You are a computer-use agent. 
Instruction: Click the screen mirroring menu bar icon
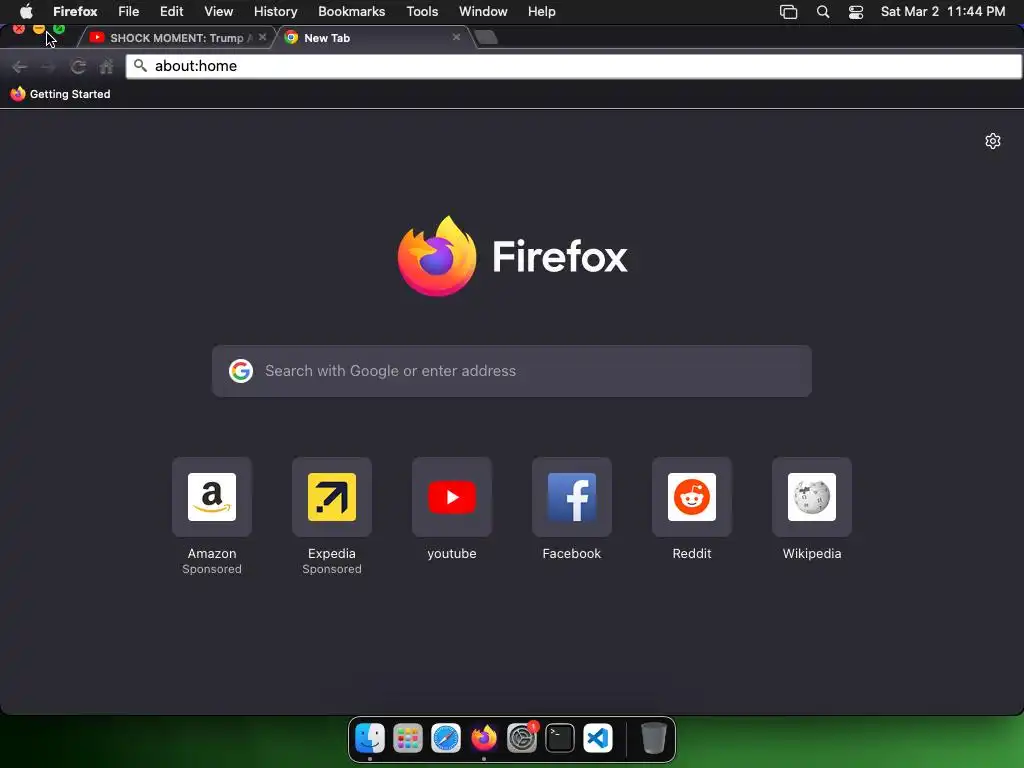[788, 12]
